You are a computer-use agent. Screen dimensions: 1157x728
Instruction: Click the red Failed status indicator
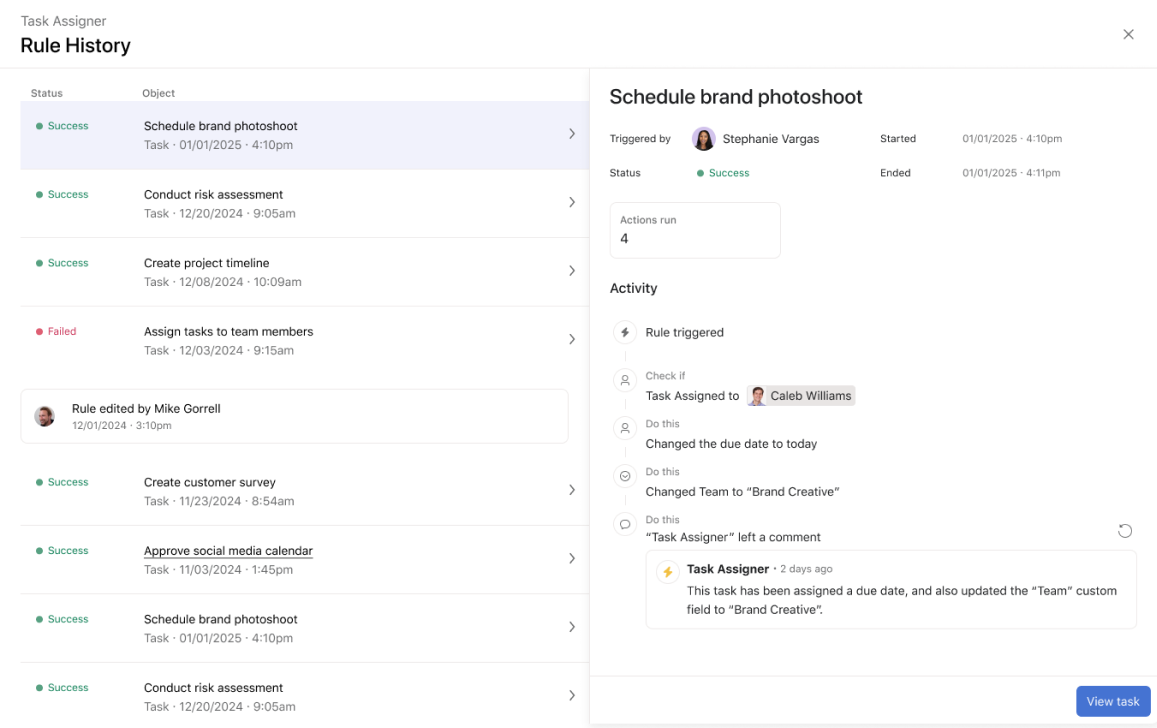click(56, 331)
